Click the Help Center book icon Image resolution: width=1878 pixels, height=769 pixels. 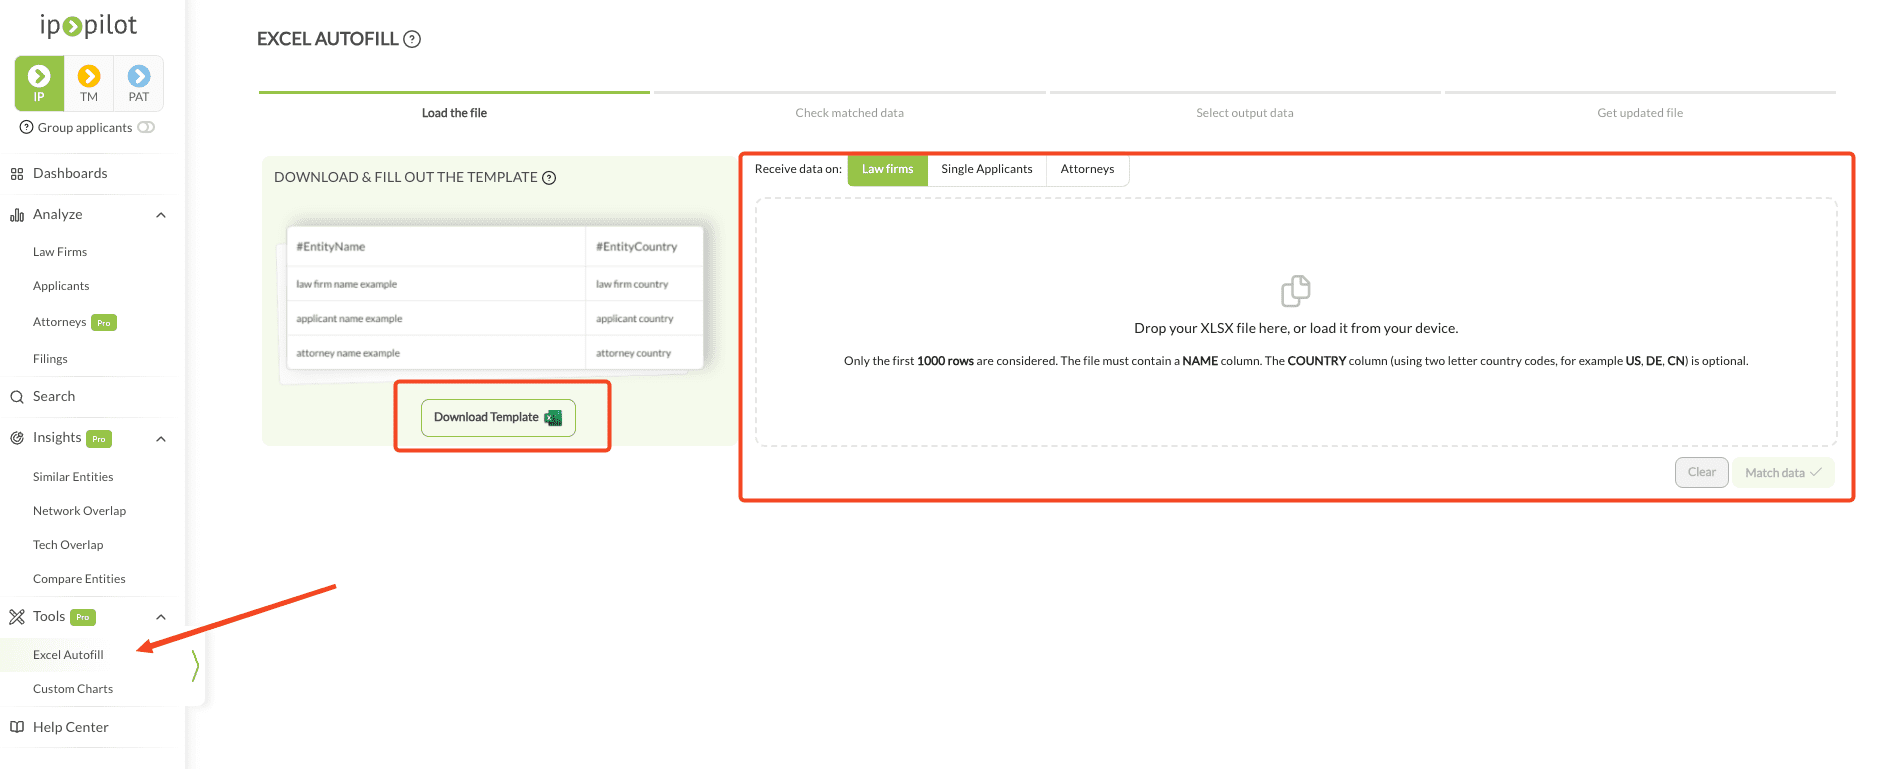(17, 727)
